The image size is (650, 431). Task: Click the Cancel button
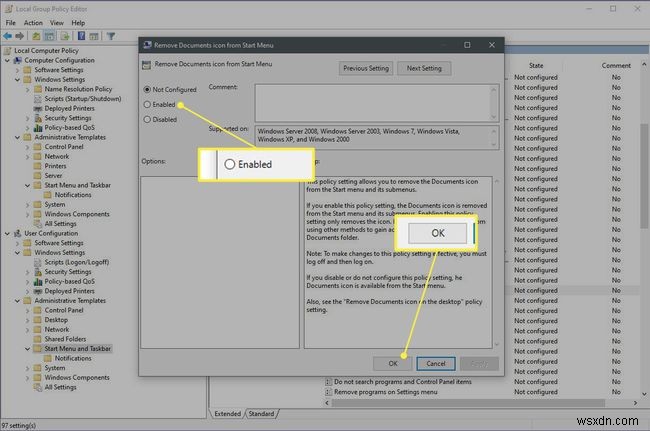click(x=436, y=363)
